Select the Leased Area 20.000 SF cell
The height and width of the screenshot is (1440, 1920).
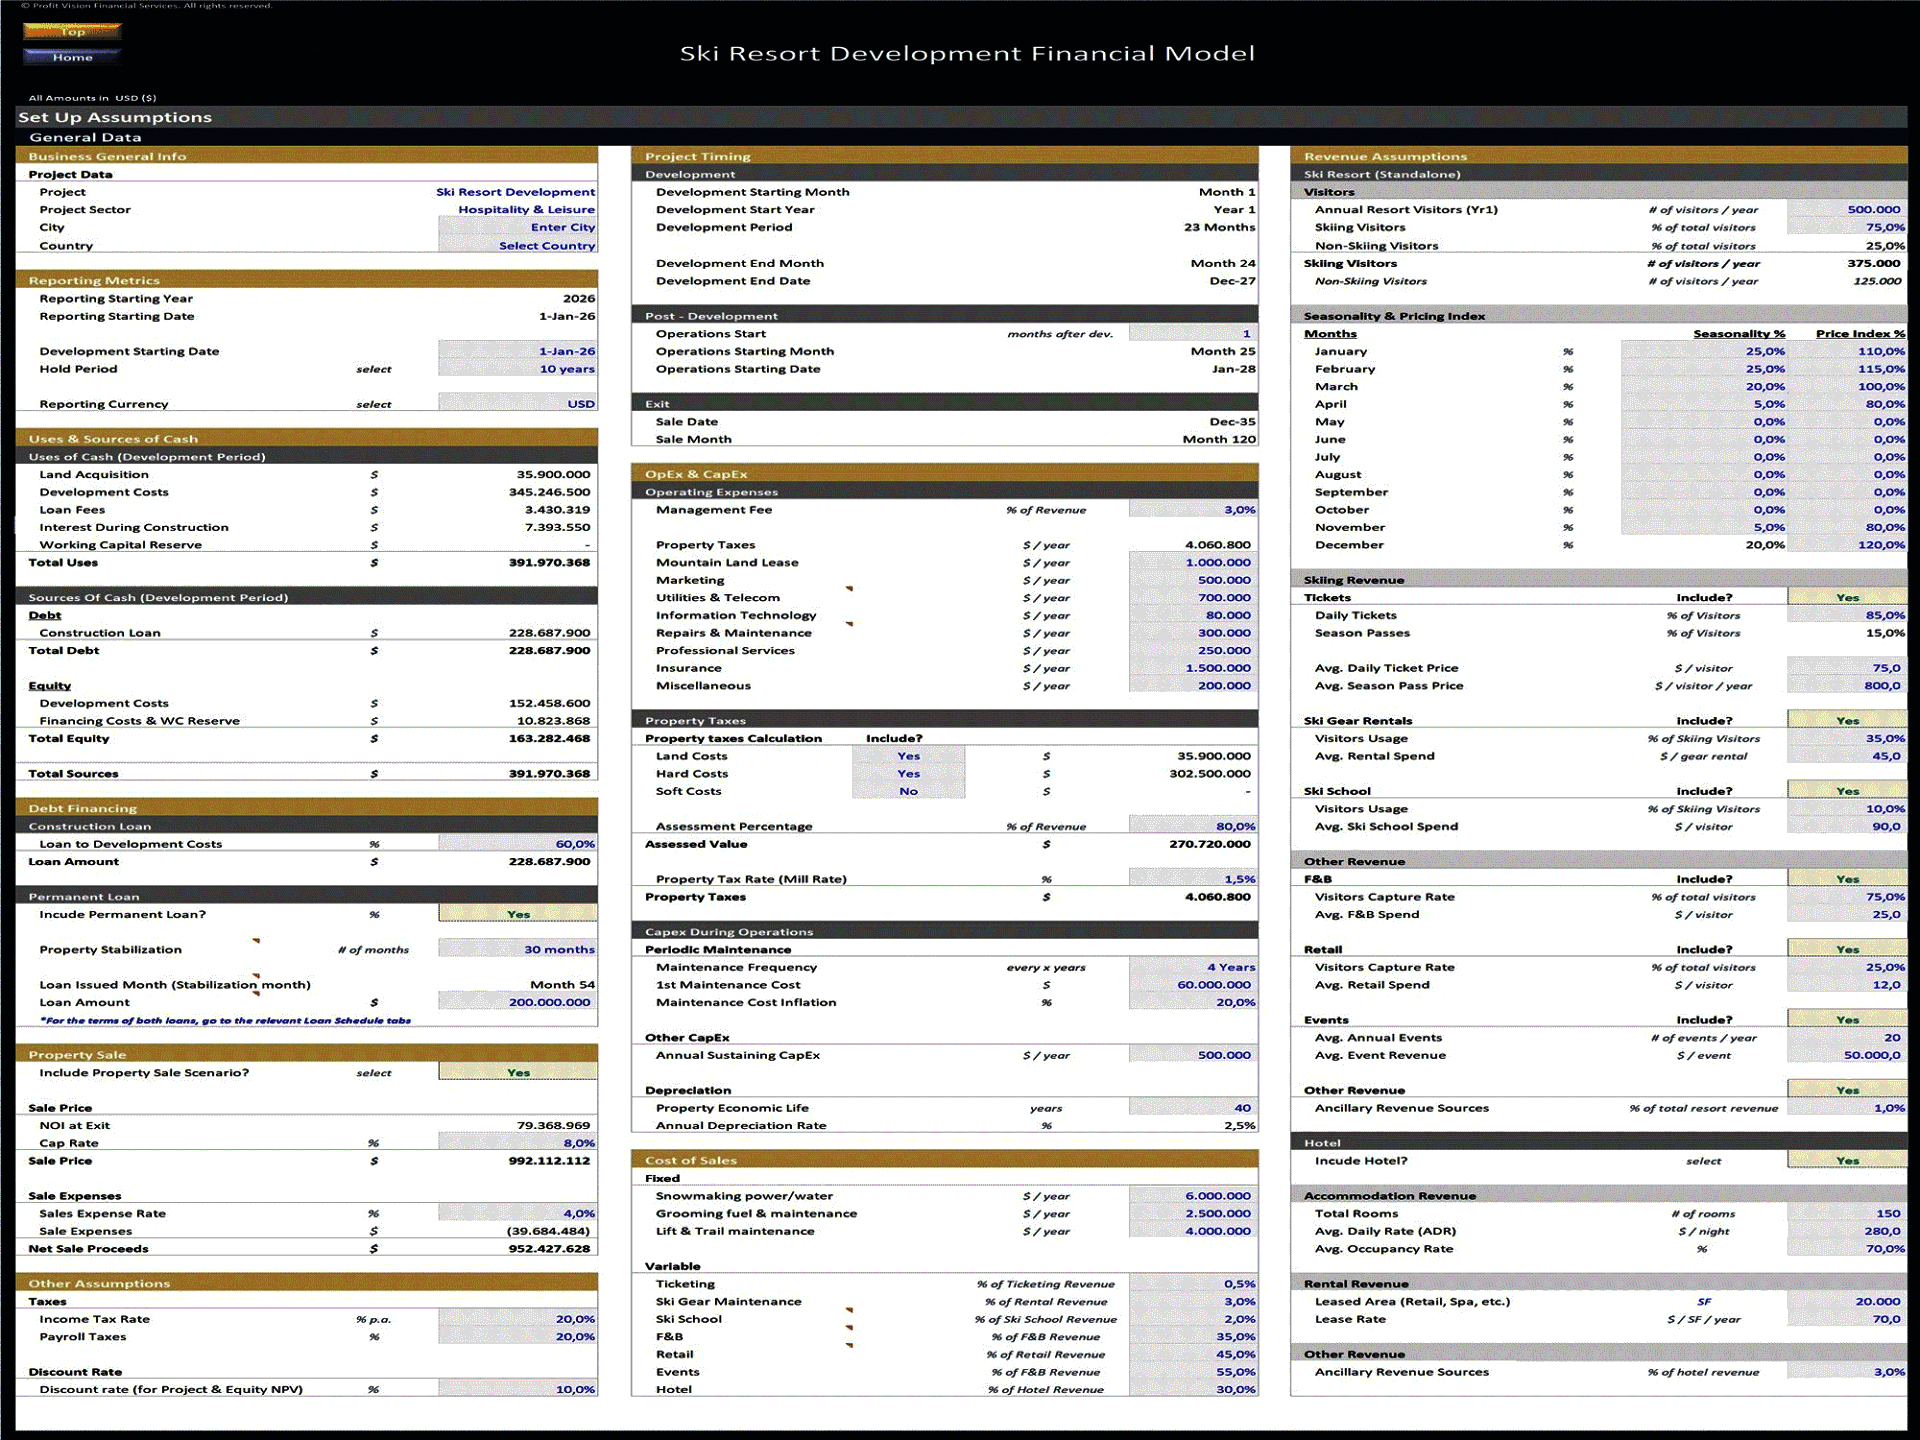coord(1847,1302)
